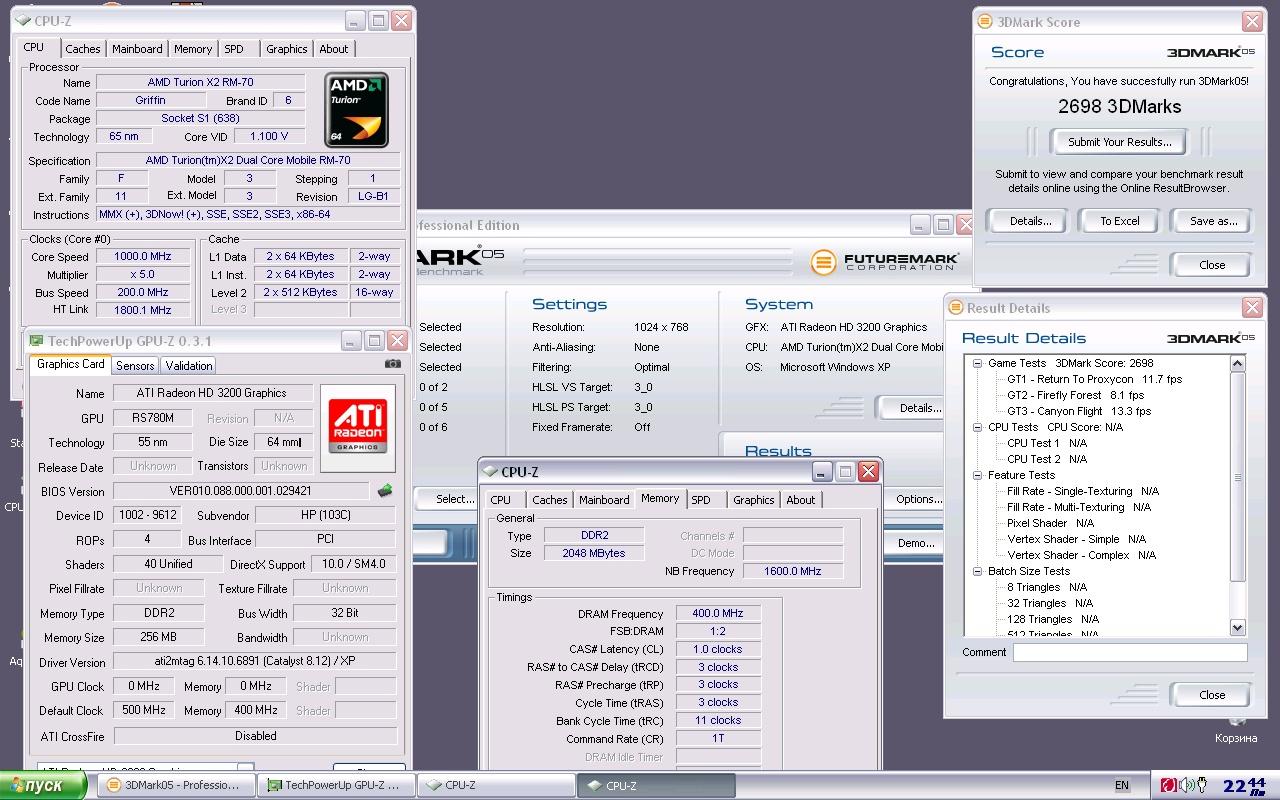
Task: Open the Mainboard tab in lower CPU-Z window
Action: coord(604,499)
